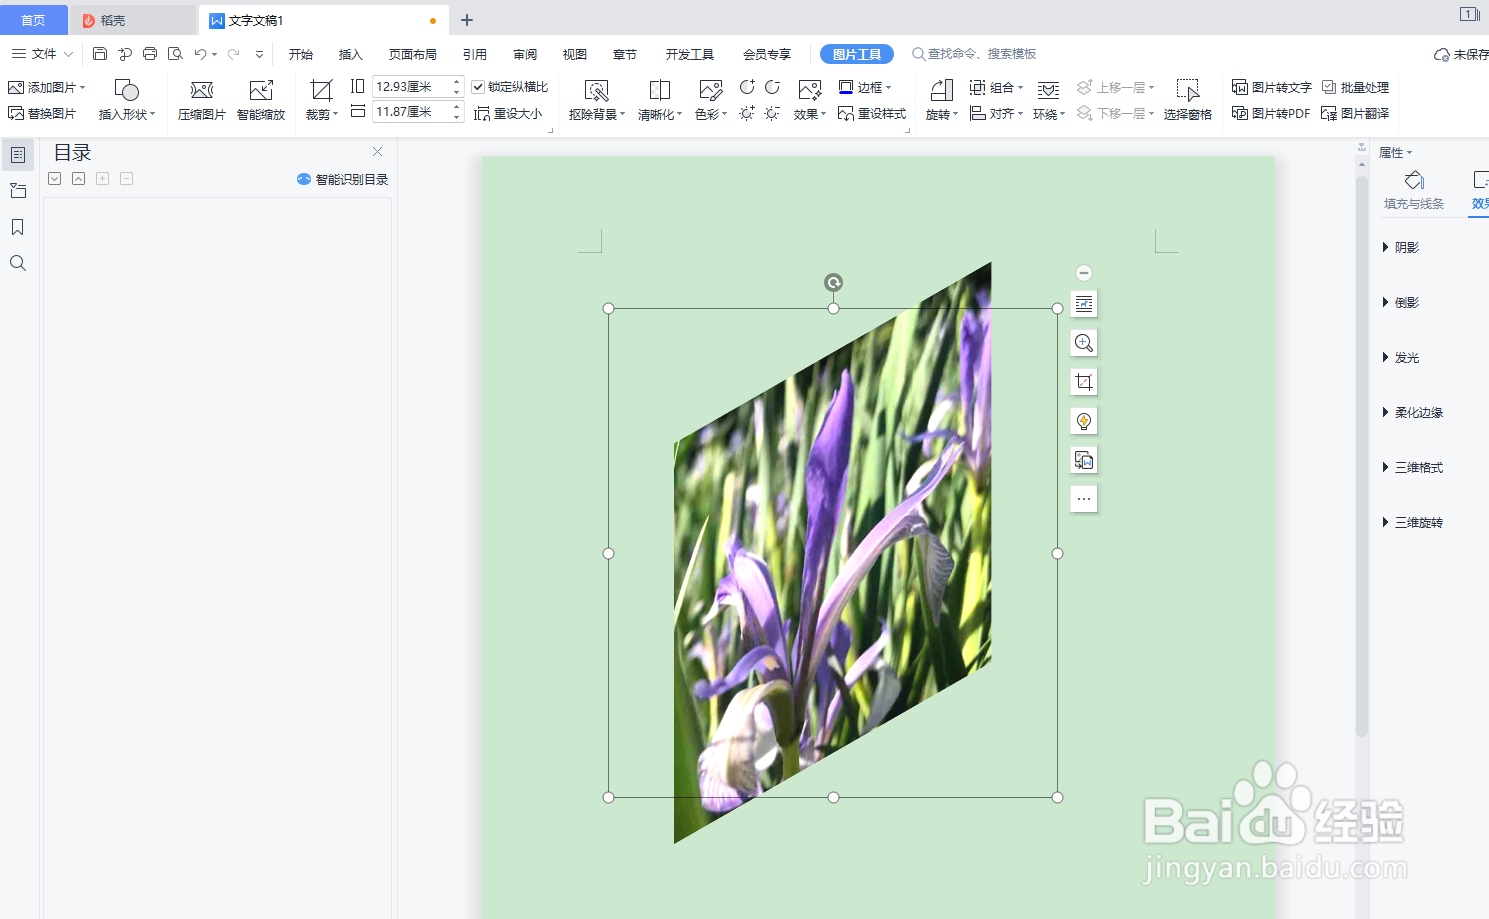The image size is (1489, 919).
Task: Click the Redo arrow icon
Action: [x=234, y=54]
